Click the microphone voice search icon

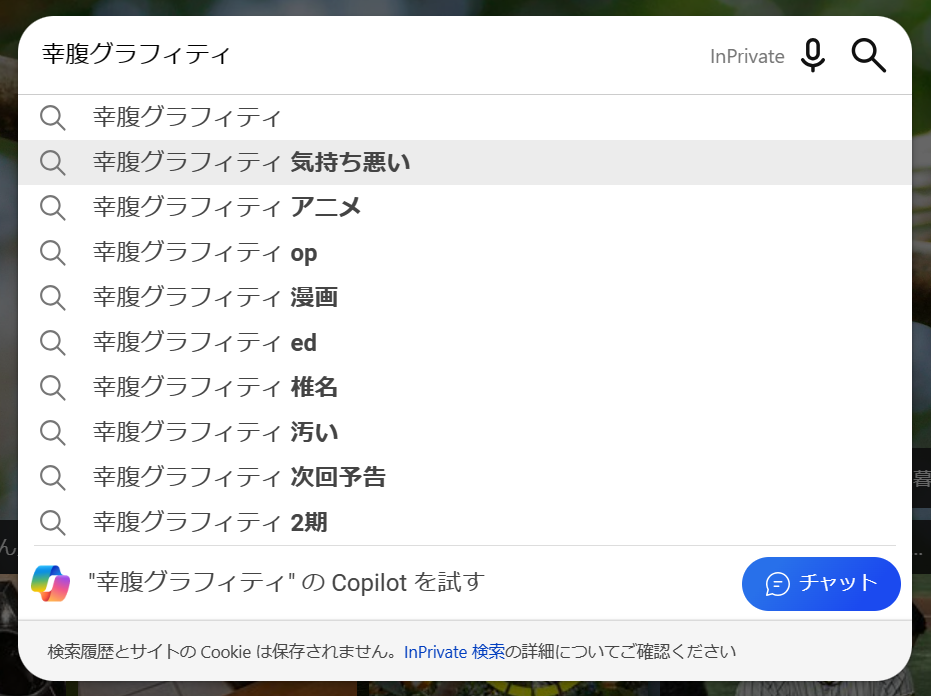812,56
